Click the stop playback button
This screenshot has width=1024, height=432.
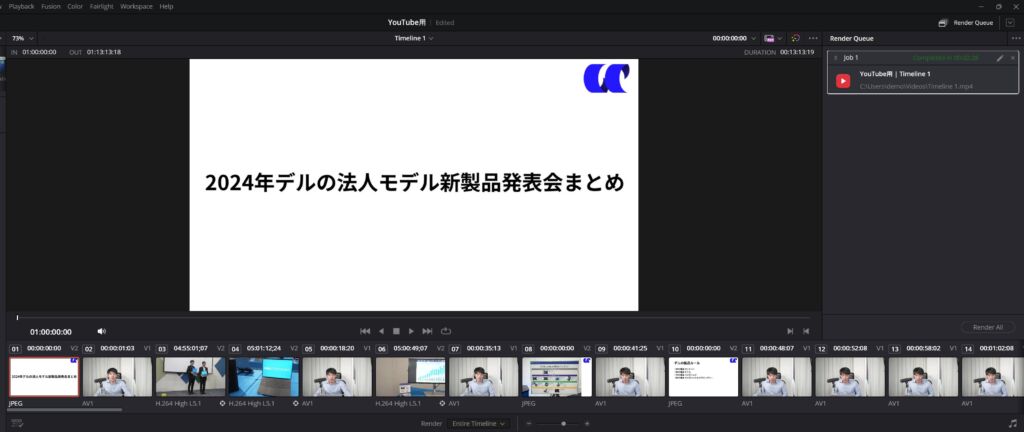[396, 331]
